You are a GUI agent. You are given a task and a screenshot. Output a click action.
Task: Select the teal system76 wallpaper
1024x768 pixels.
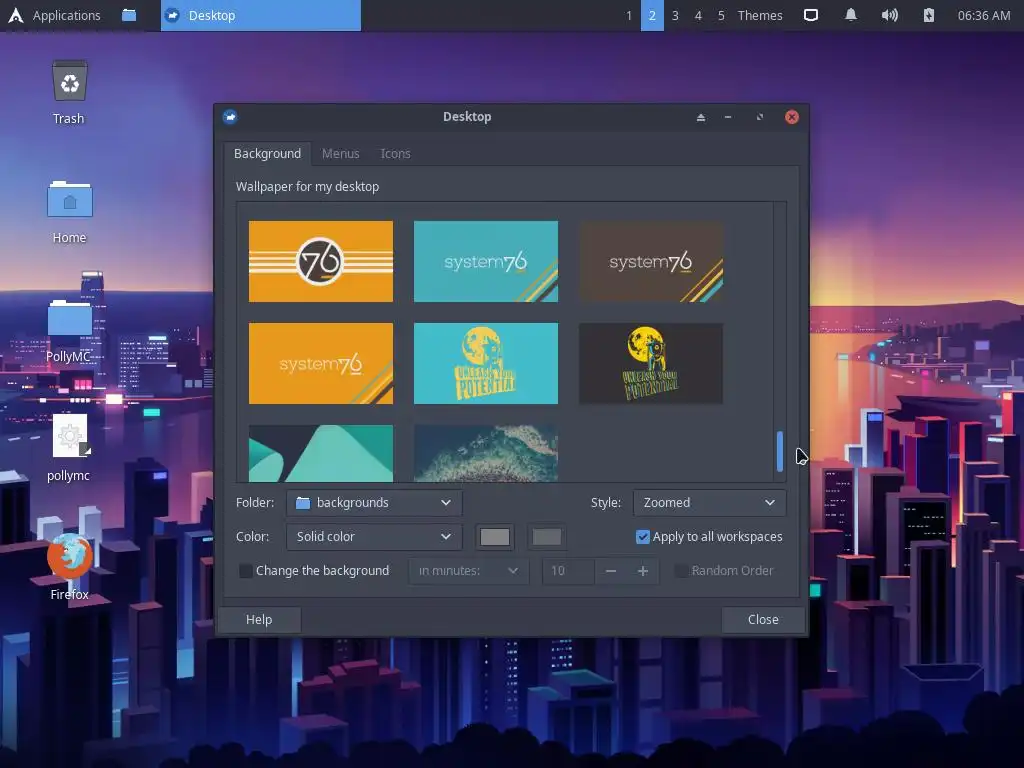click(x=486, y=261)
